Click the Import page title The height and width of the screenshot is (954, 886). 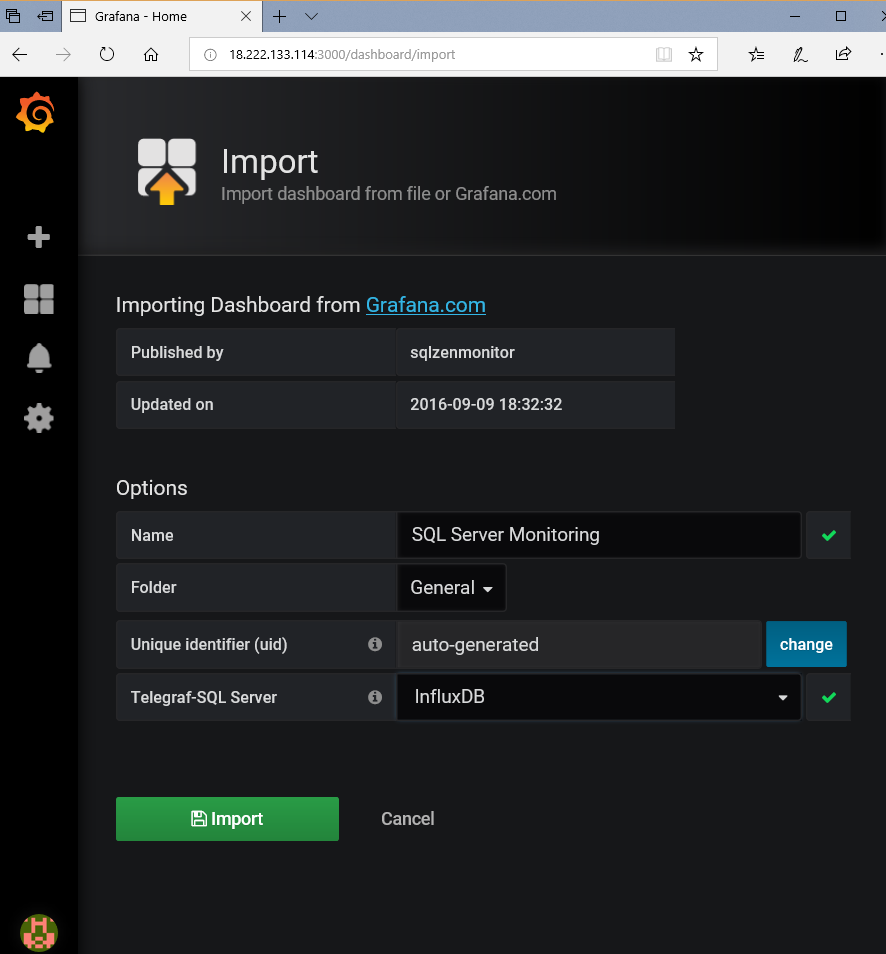[270, 162]
